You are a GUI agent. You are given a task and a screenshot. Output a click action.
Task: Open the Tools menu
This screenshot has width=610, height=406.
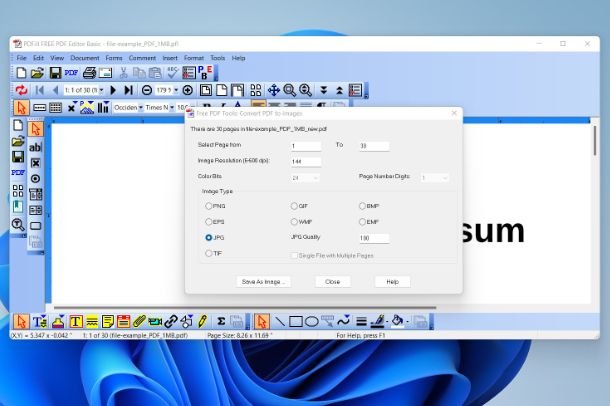point(217,58)
